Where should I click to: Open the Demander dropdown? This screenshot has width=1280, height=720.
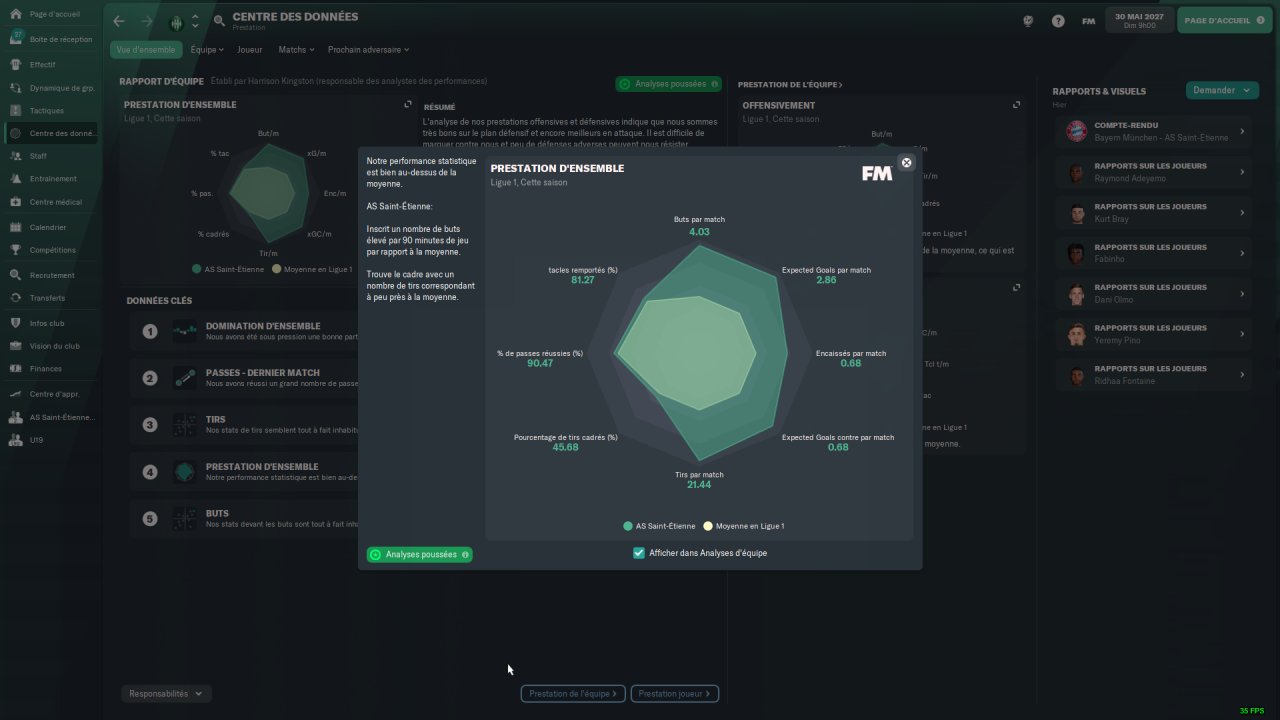click(x=1222, y=90)
